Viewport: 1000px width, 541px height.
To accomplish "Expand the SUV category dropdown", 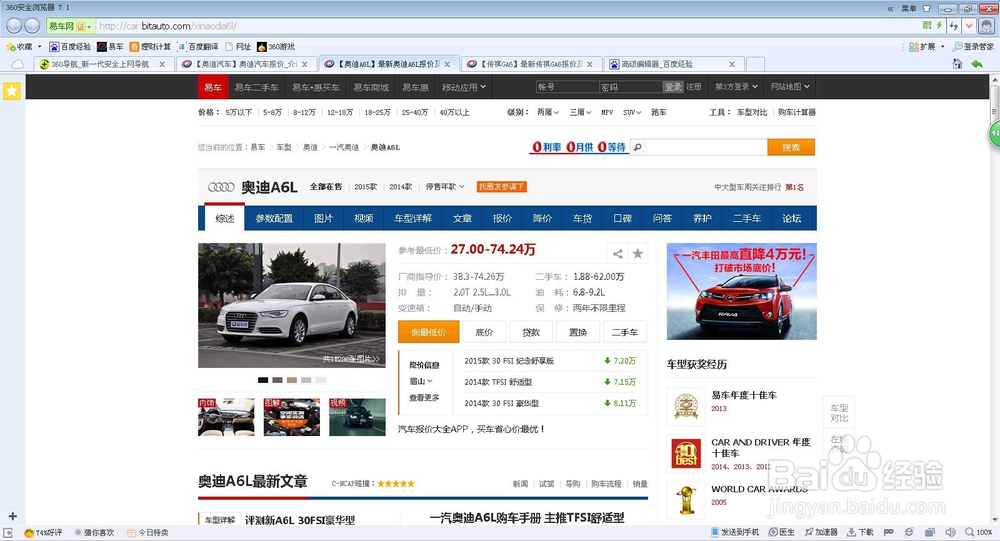I will (x=631, y=112).
